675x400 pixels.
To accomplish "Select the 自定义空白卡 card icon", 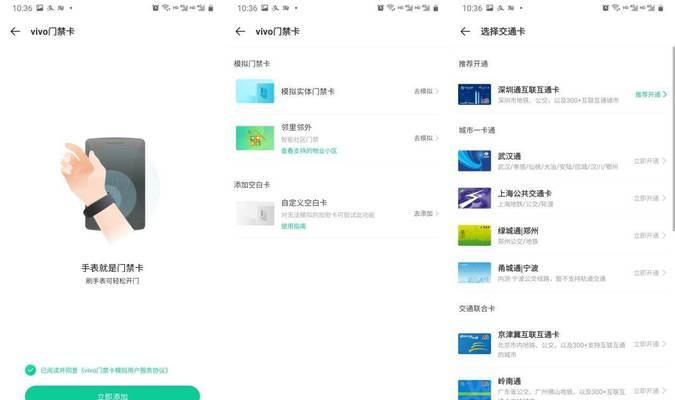I will tap(255, 214).
